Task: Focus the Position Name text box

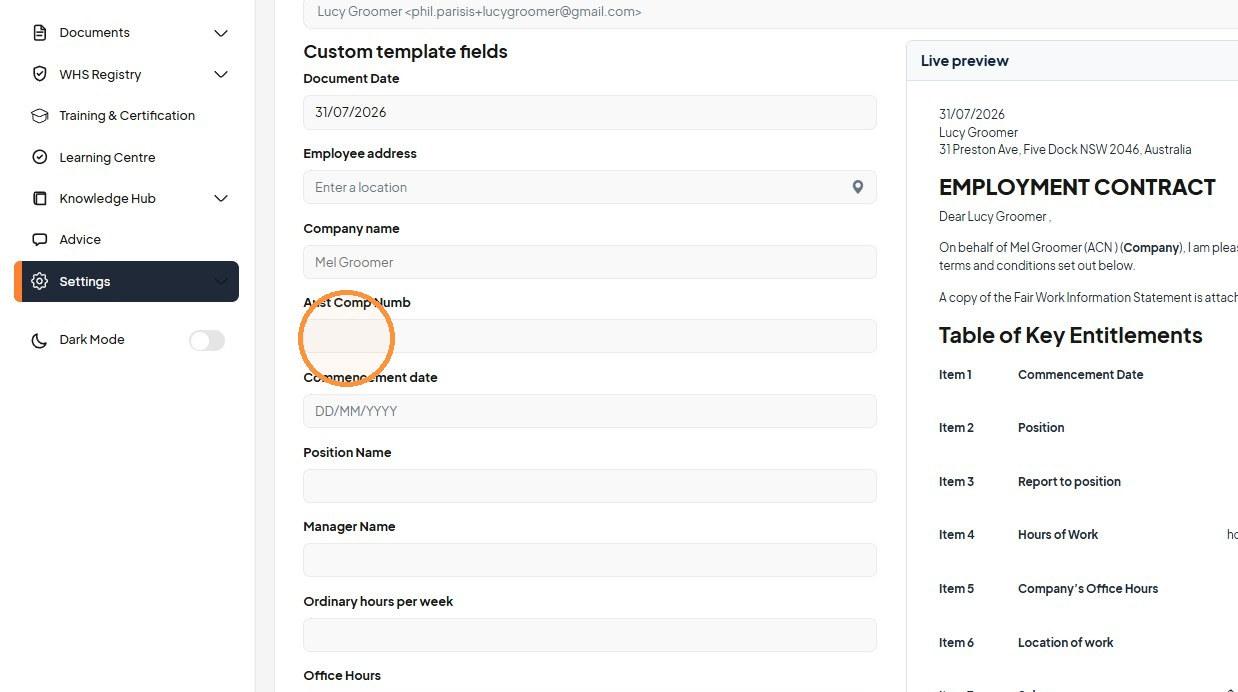Action: pyautogui.click(x=590, y=486)
